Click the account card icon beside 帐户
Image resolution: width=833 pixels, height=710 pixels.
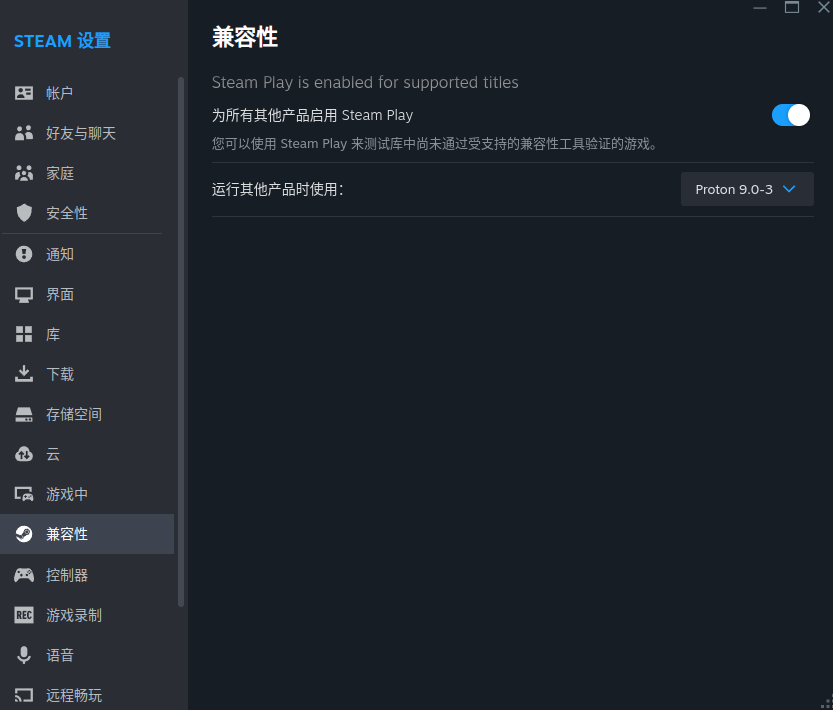[24, 93]
